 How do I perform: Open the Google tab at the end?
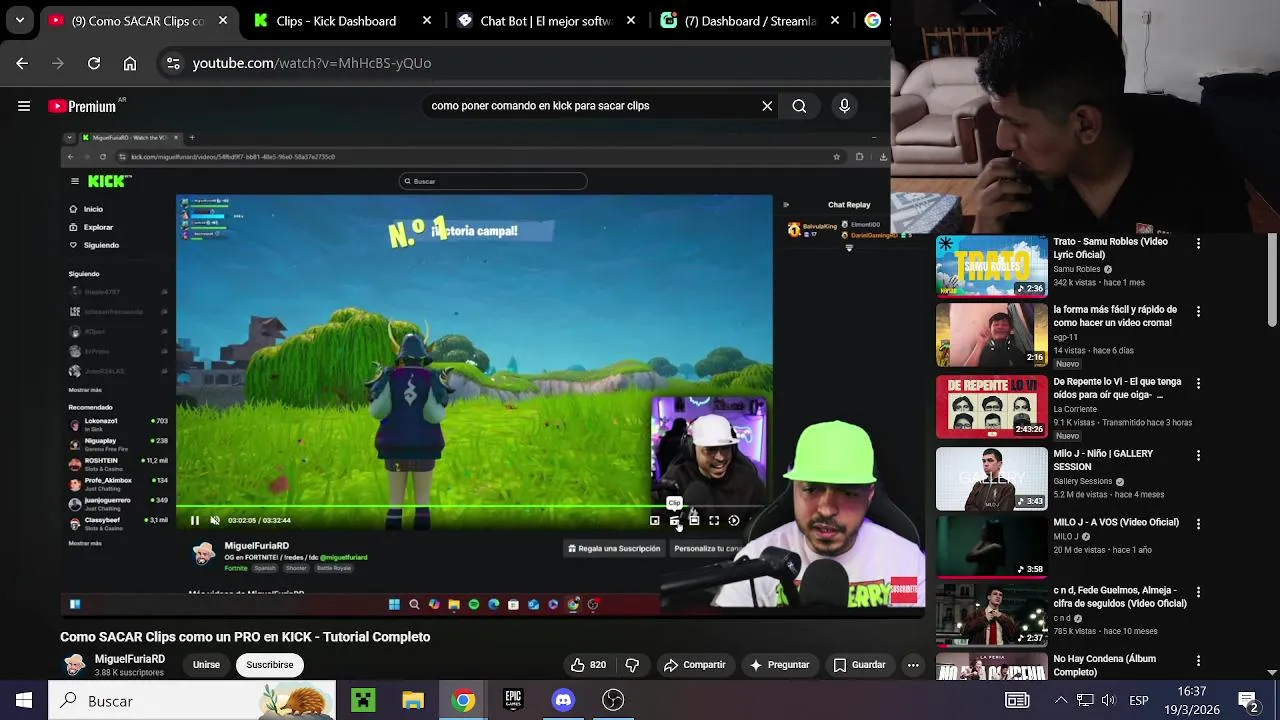873,20
